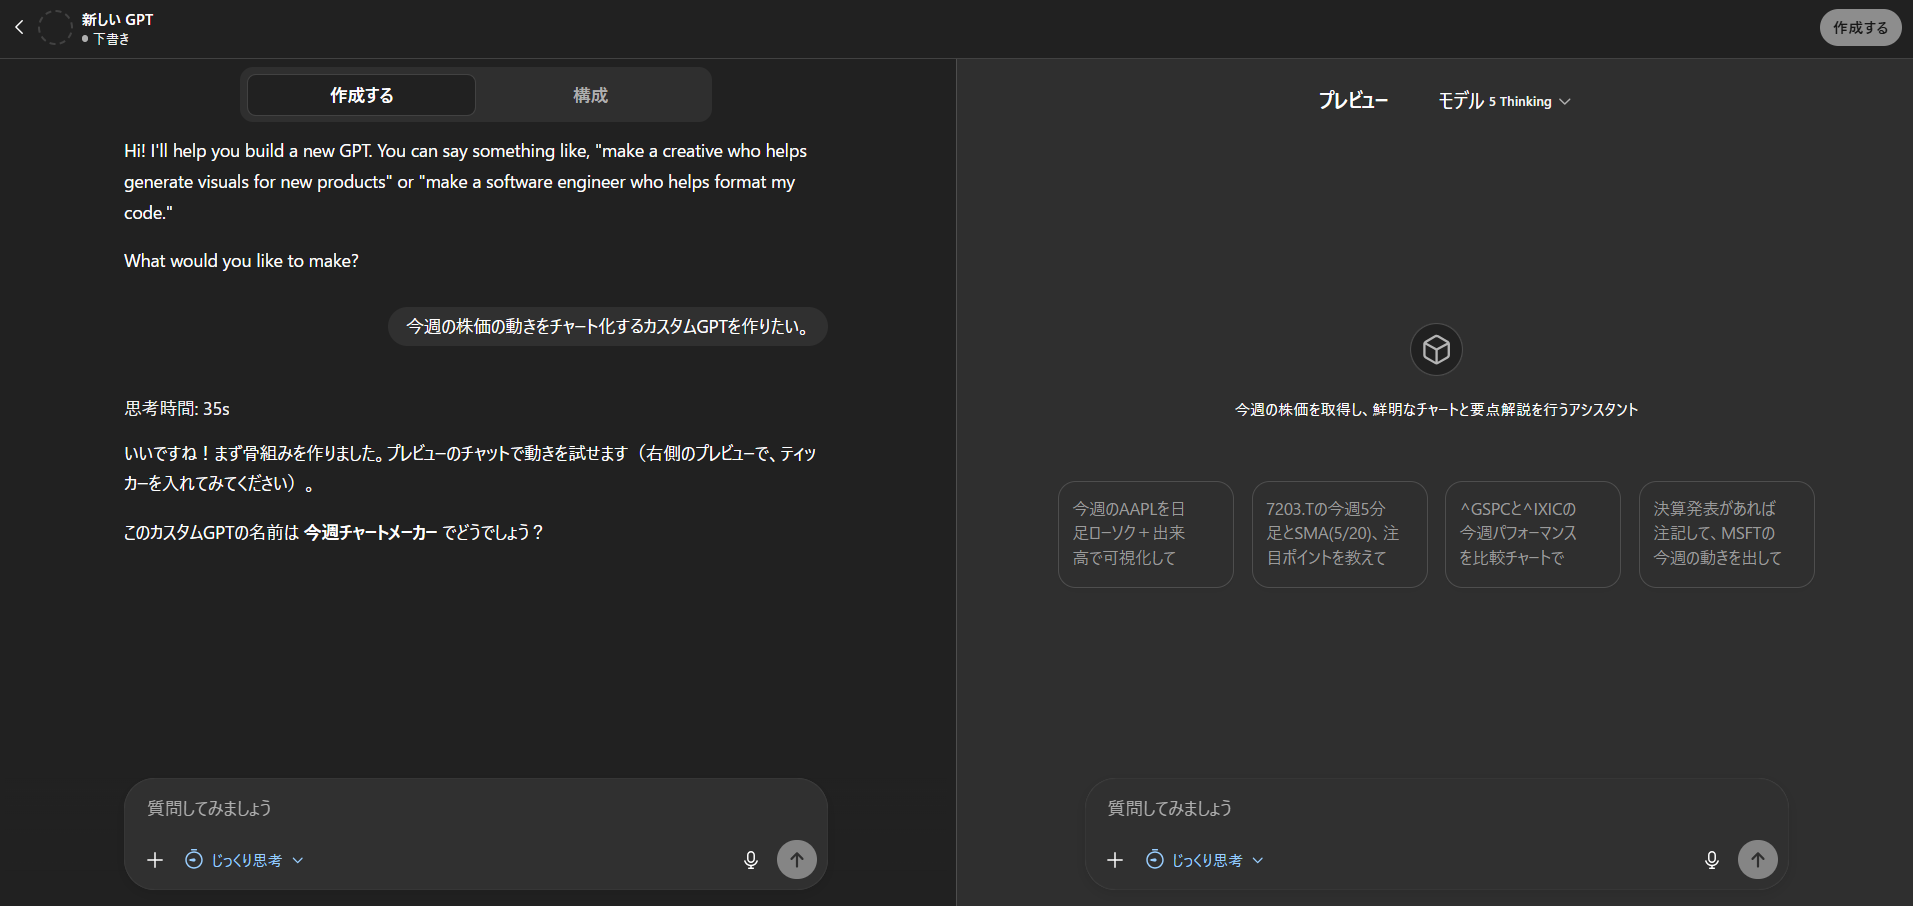Click the back arrow next to 新しい GPT
This screenshot has width=1913, height=906.
(19, 28)
